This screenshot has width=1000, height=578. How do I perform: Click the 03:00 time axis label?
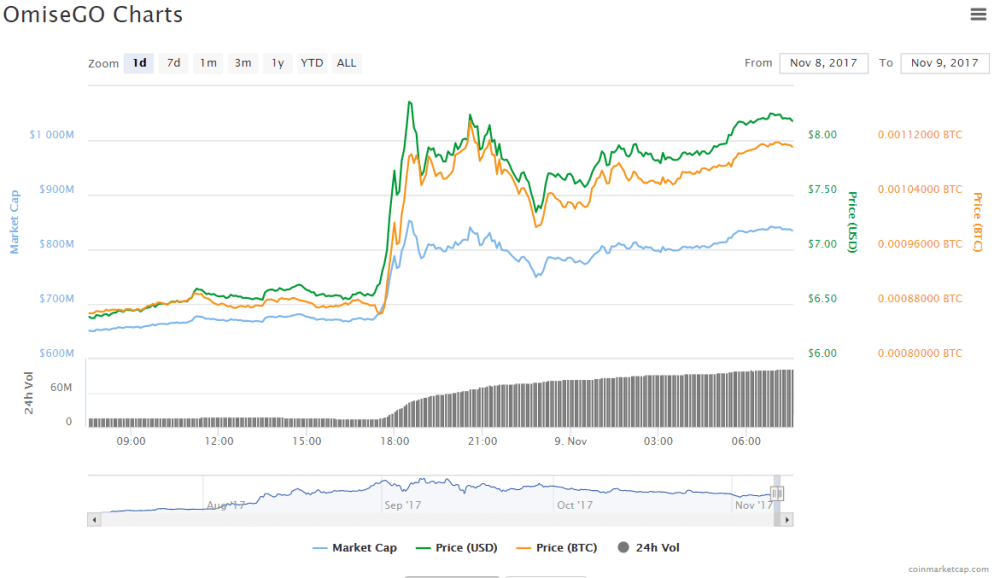click(658, 441)
